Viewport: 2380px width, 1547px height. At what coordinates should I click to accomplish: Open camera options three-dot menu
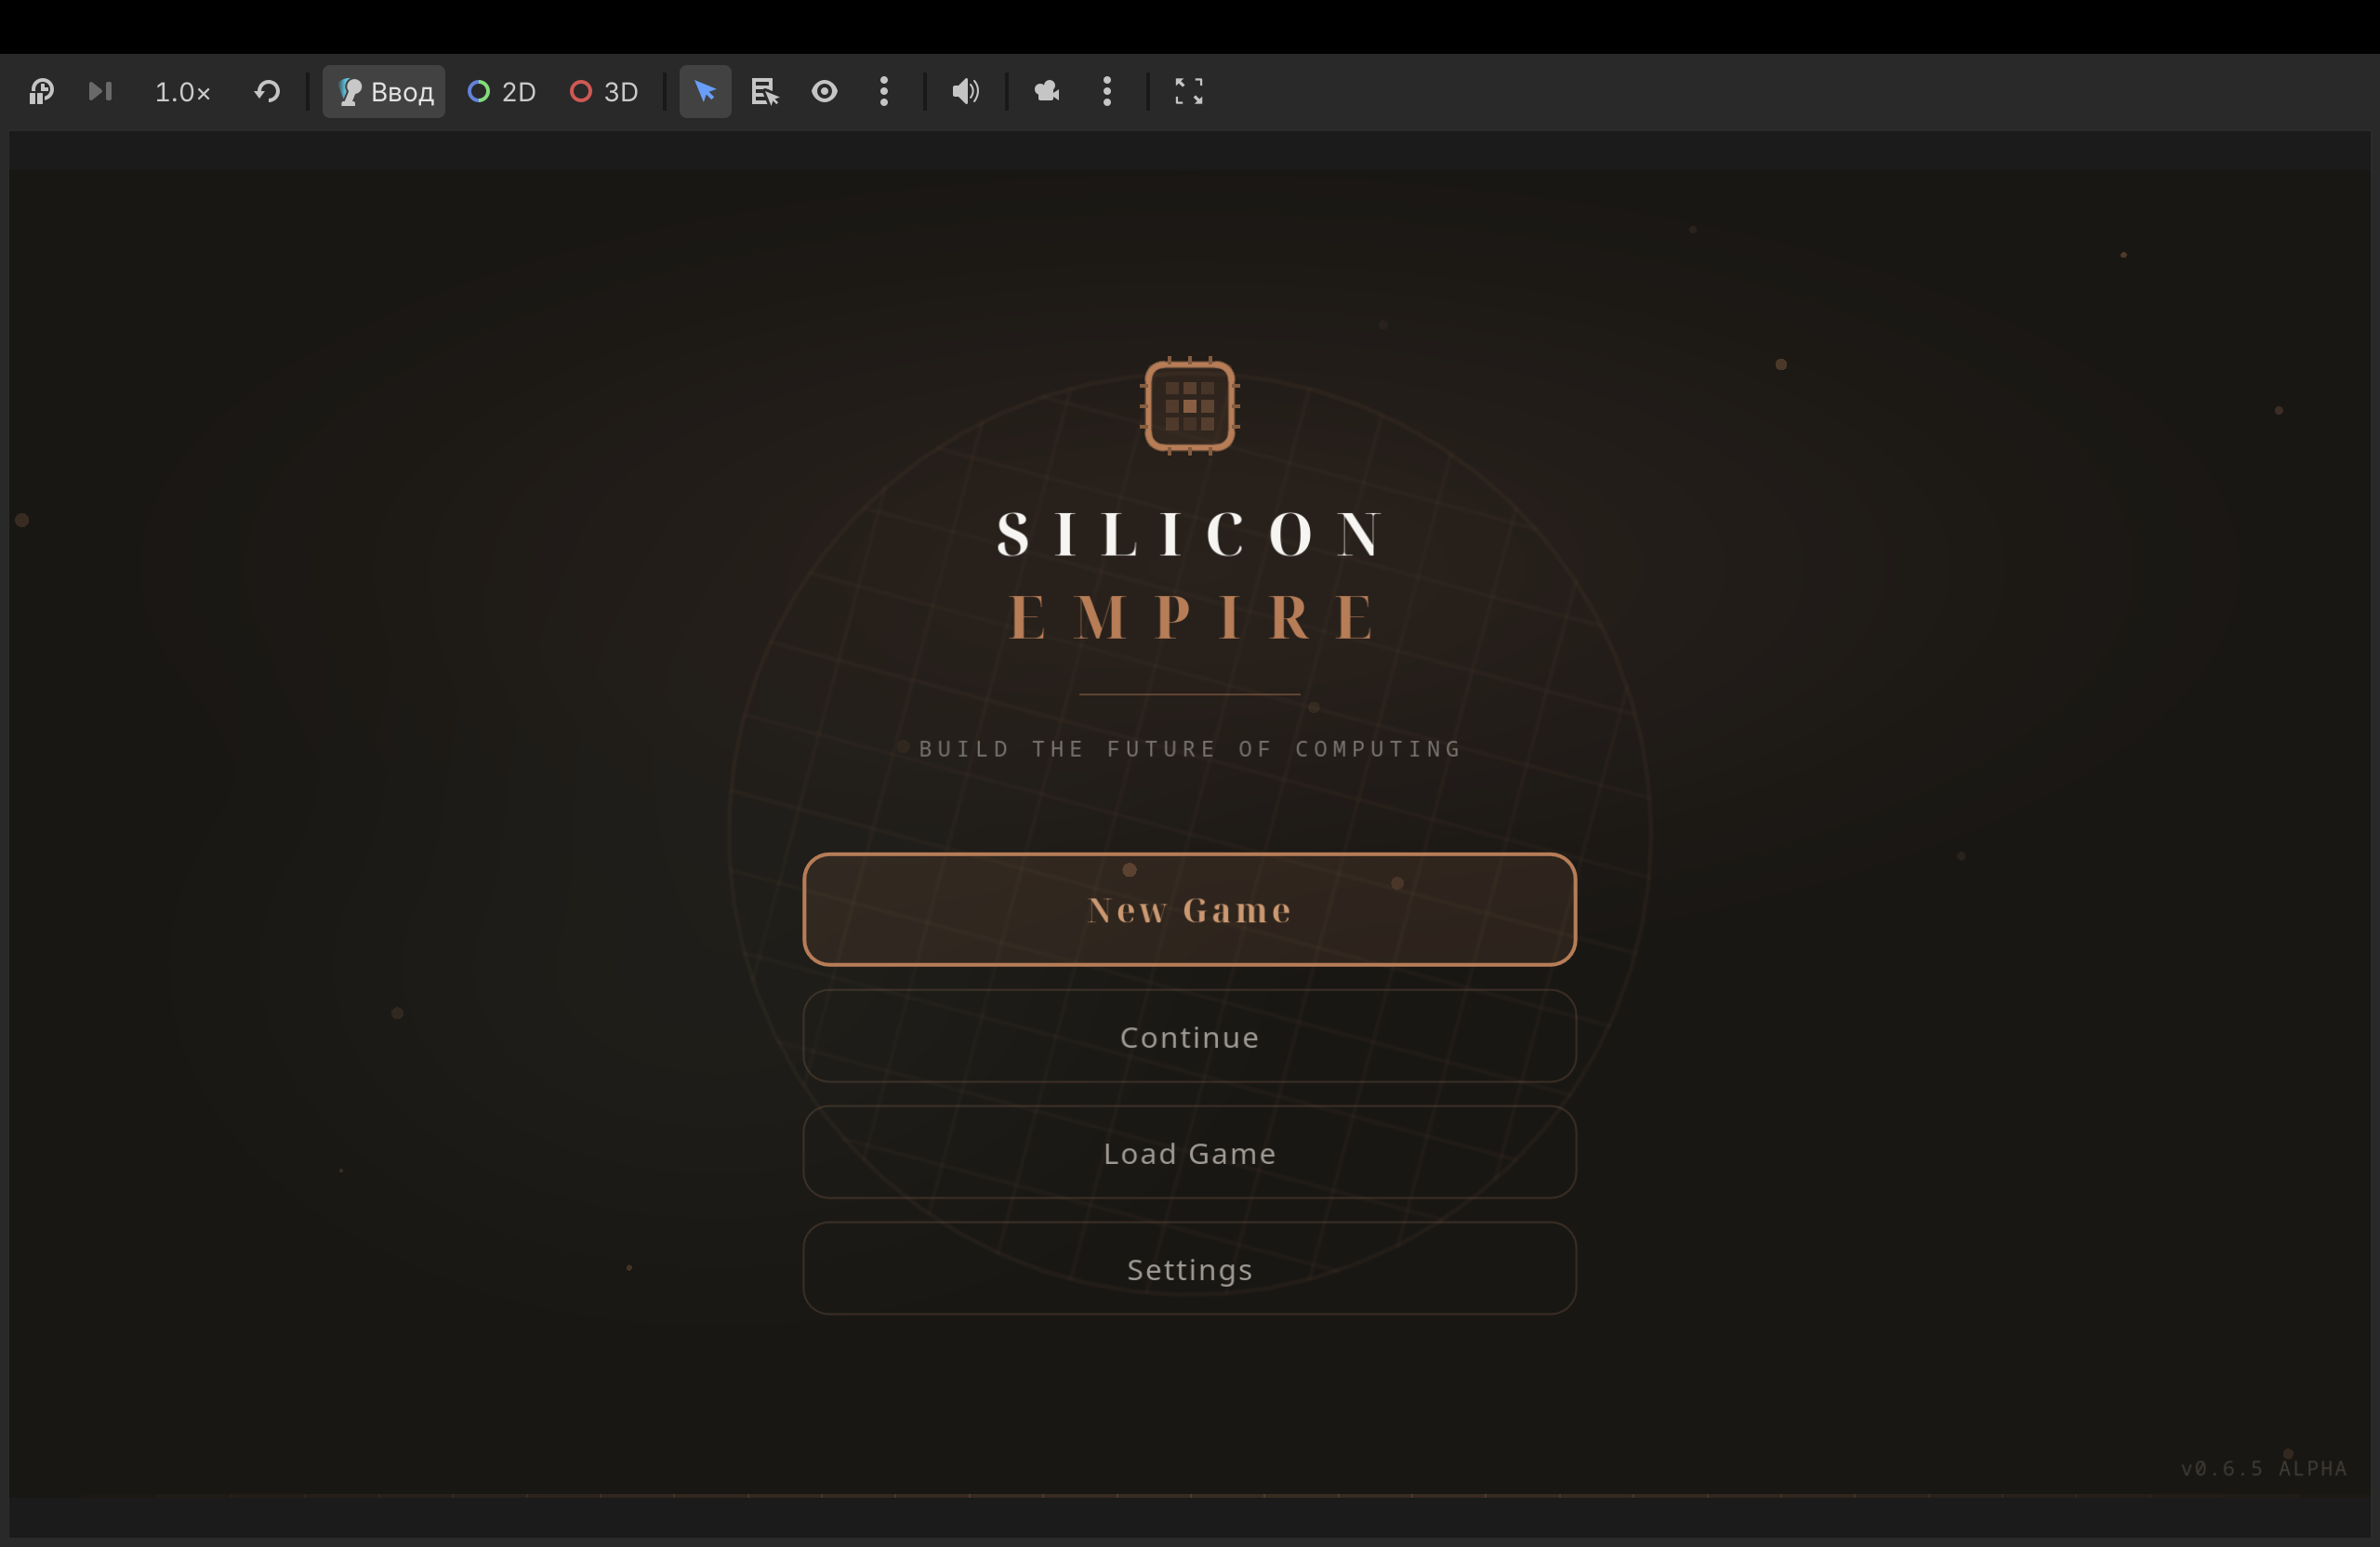click(1107, 92)
